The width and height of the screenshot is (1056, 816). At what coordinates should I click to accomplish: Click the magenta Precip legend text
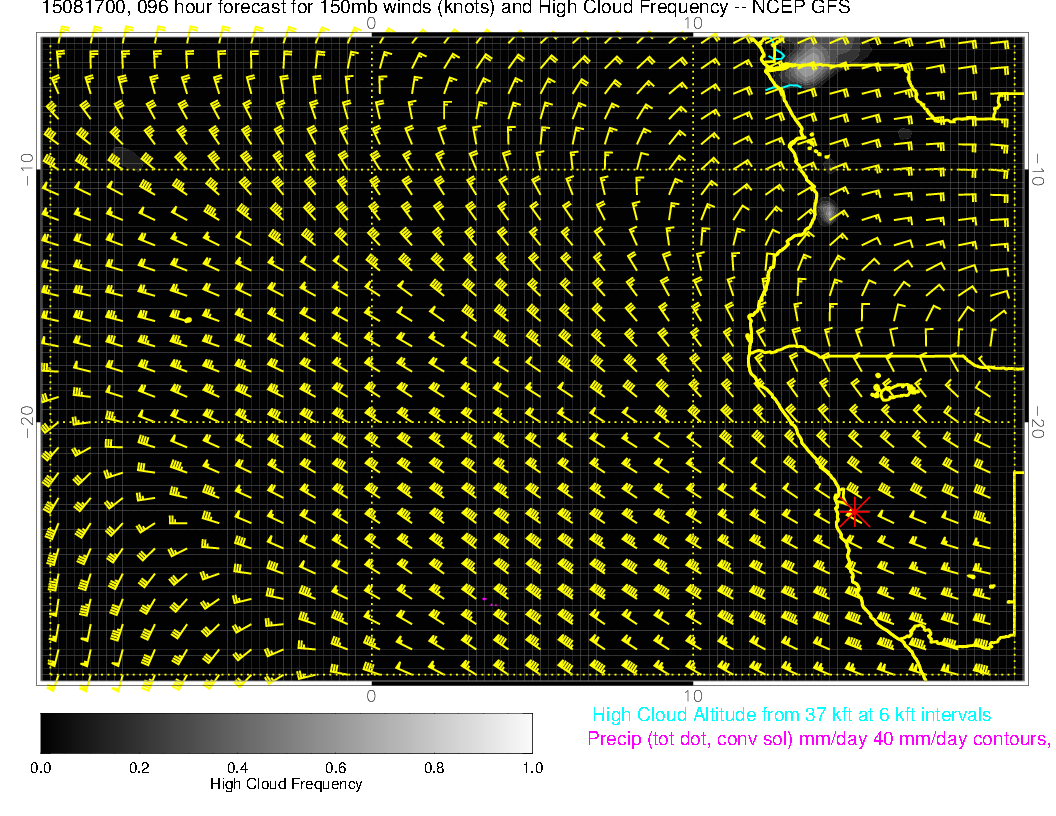pos(817,740)
